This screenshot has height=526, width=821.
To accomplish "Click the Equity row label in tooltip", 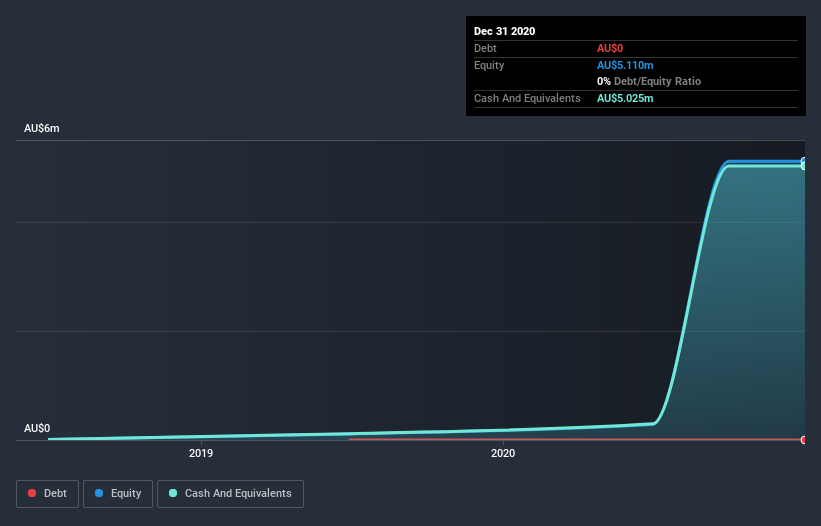I will (489, 65).
